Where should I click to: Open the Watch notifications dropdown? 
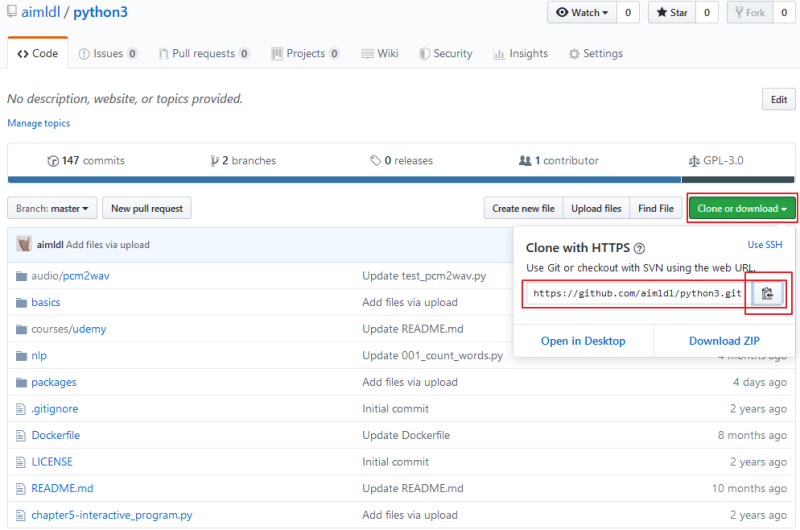click(x=582, y=12)
